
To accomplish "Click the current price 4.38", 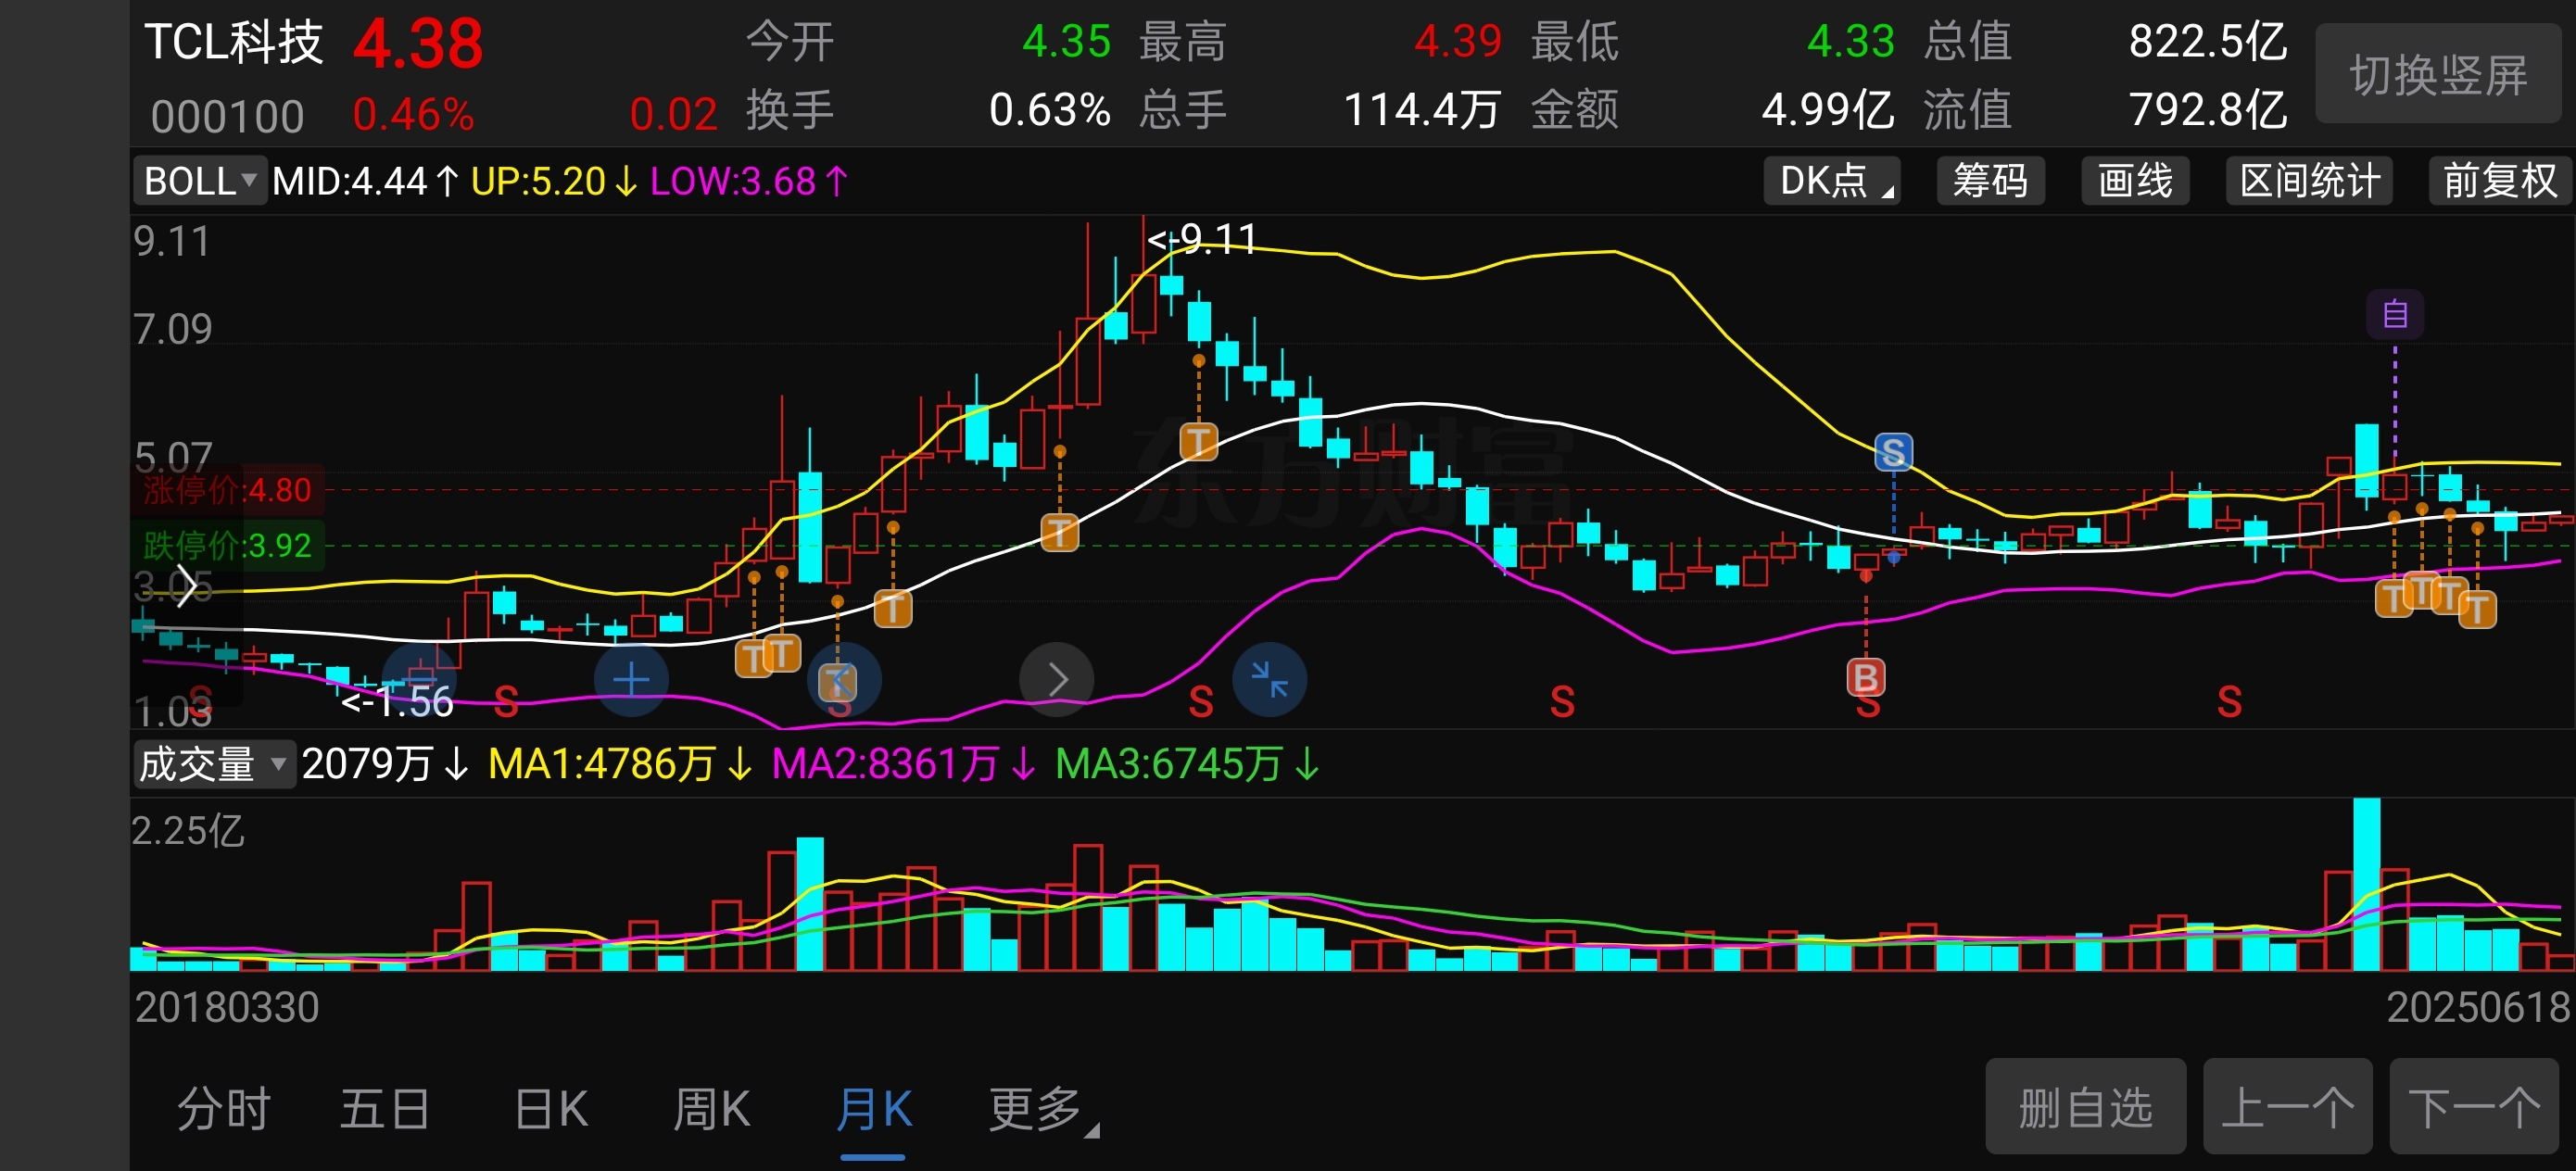I will coord(418,44).
